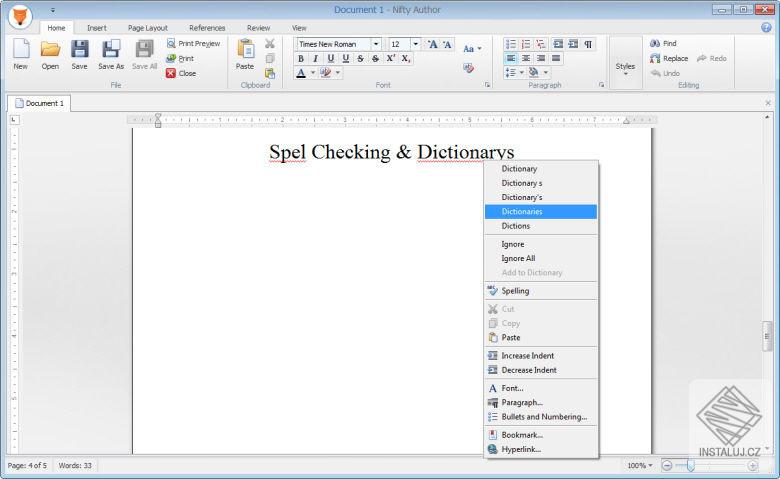Viewport: 780px width, 479px height.
Task: Click the Print command
Action: pos(180,58)
